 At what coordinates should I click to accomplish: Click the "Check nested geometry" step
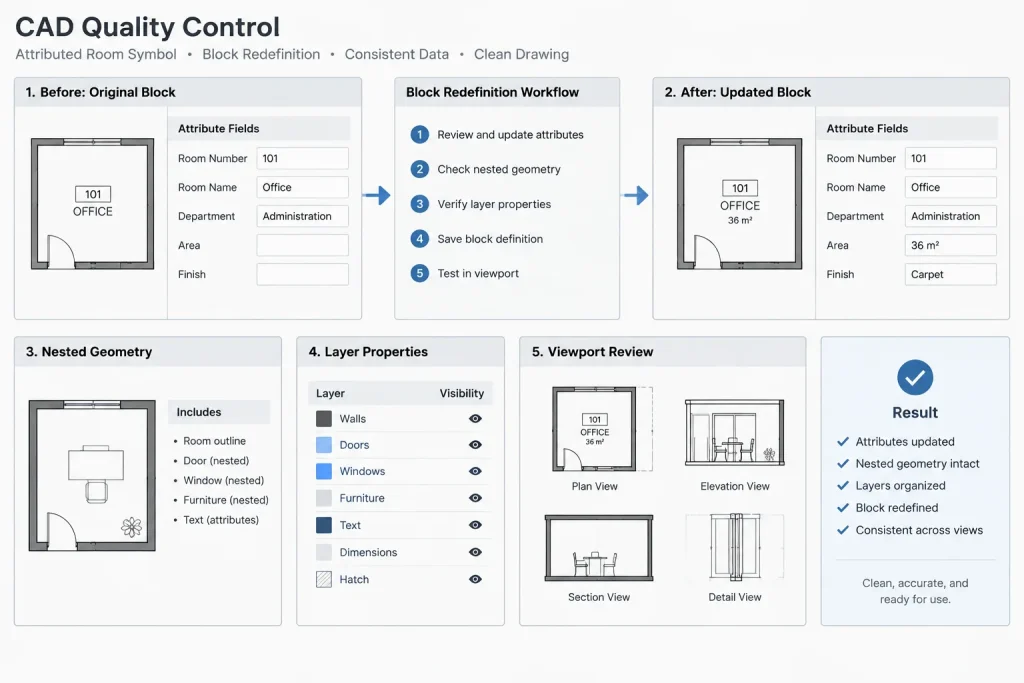pos(485,169)
